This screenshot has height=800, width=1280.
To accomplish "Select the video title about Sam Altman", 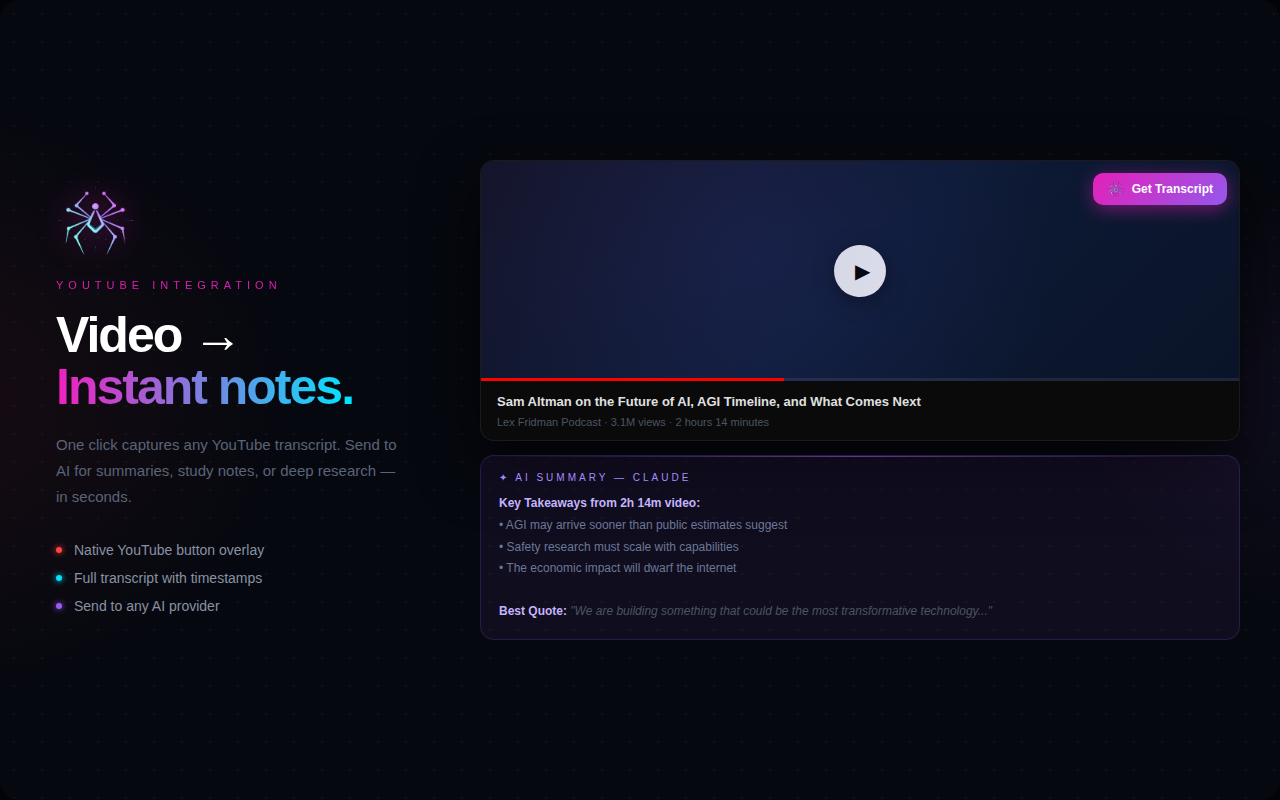I will (709, 402).
